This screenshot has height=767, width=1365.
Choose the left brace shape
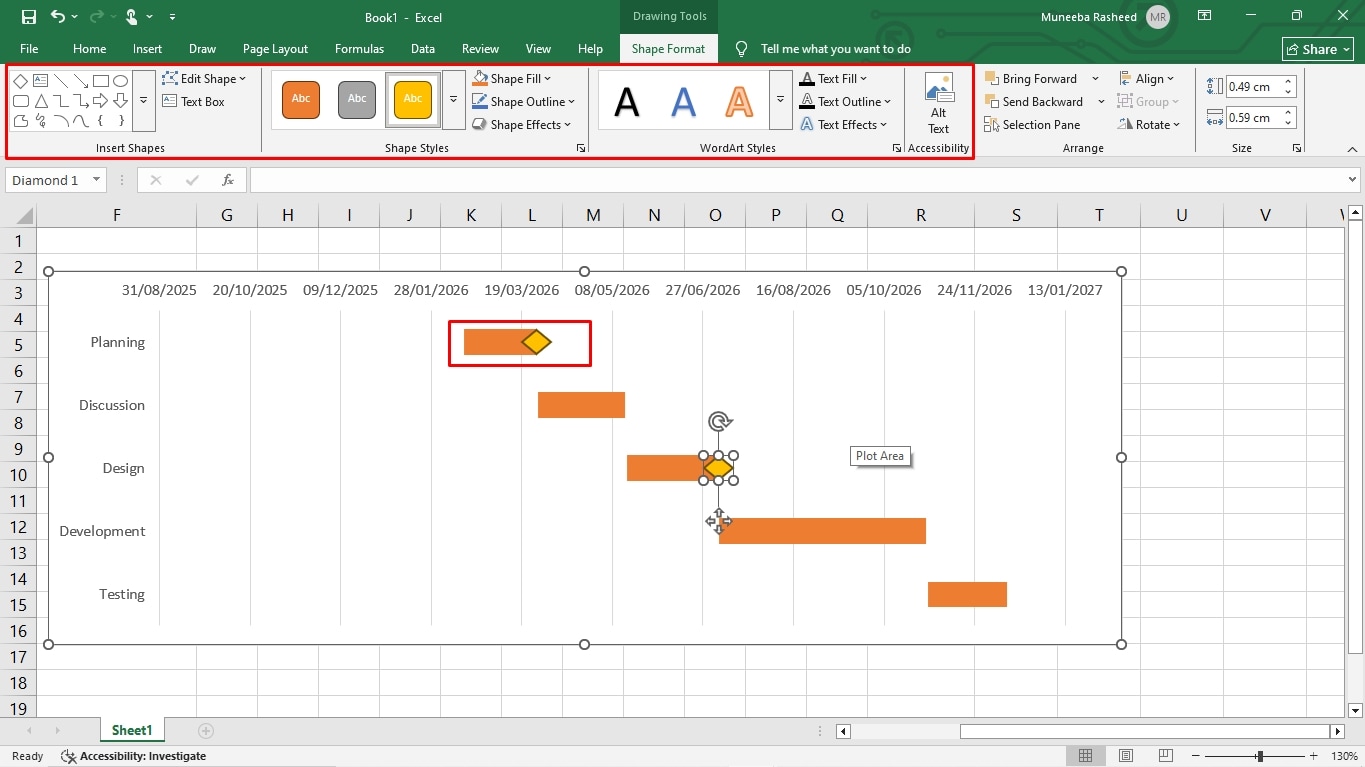tap(100, 121)
